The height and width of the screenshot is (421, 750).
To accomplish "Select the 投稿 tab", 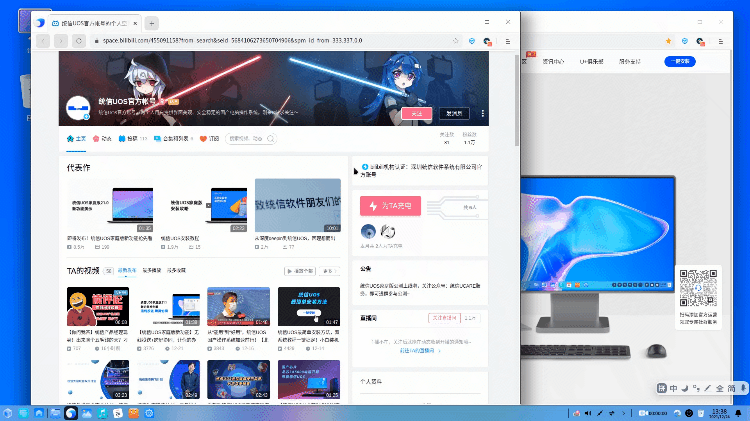I will pos(132,139).
